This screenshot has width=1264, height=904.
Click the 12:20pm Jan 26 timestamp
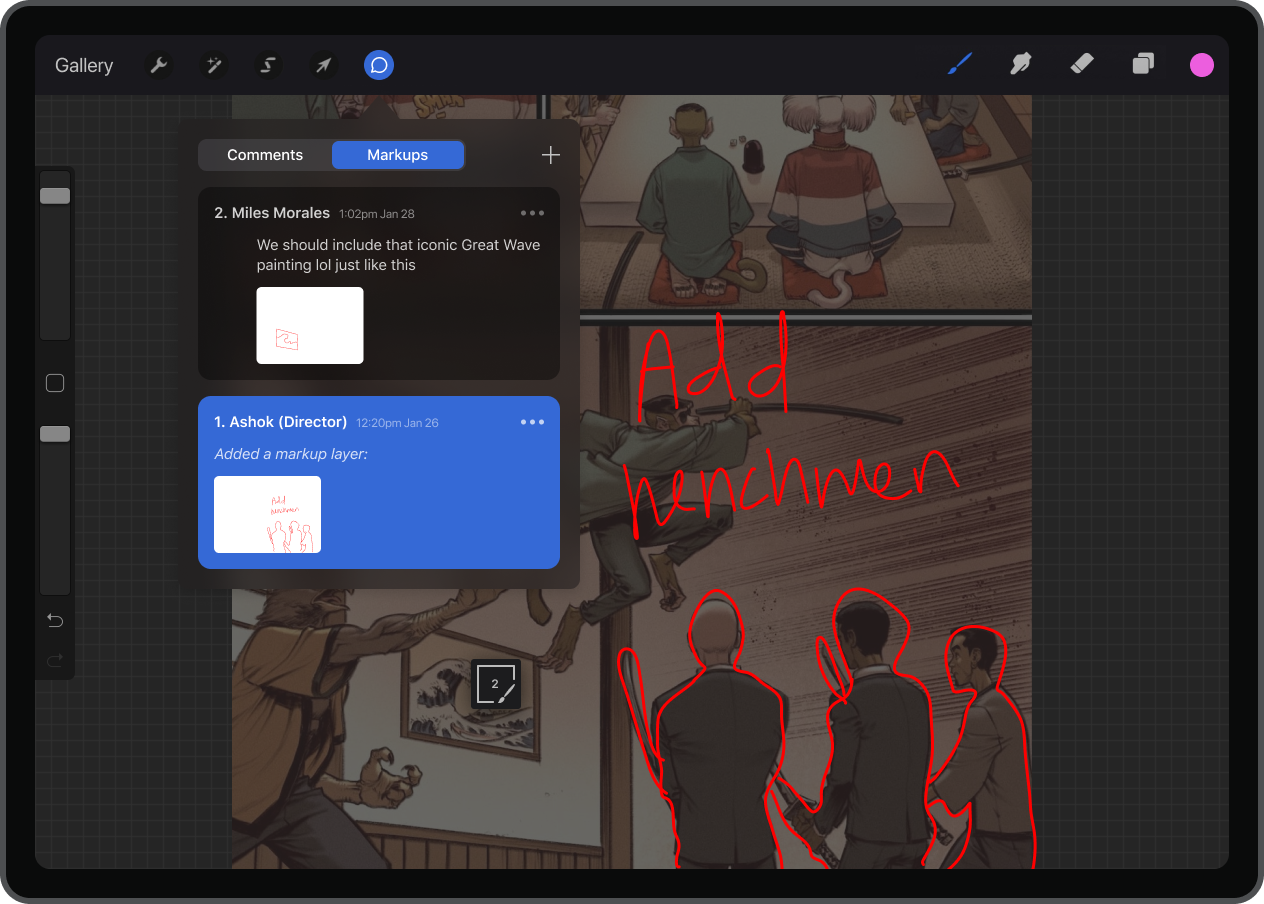[x=398, y=423]
